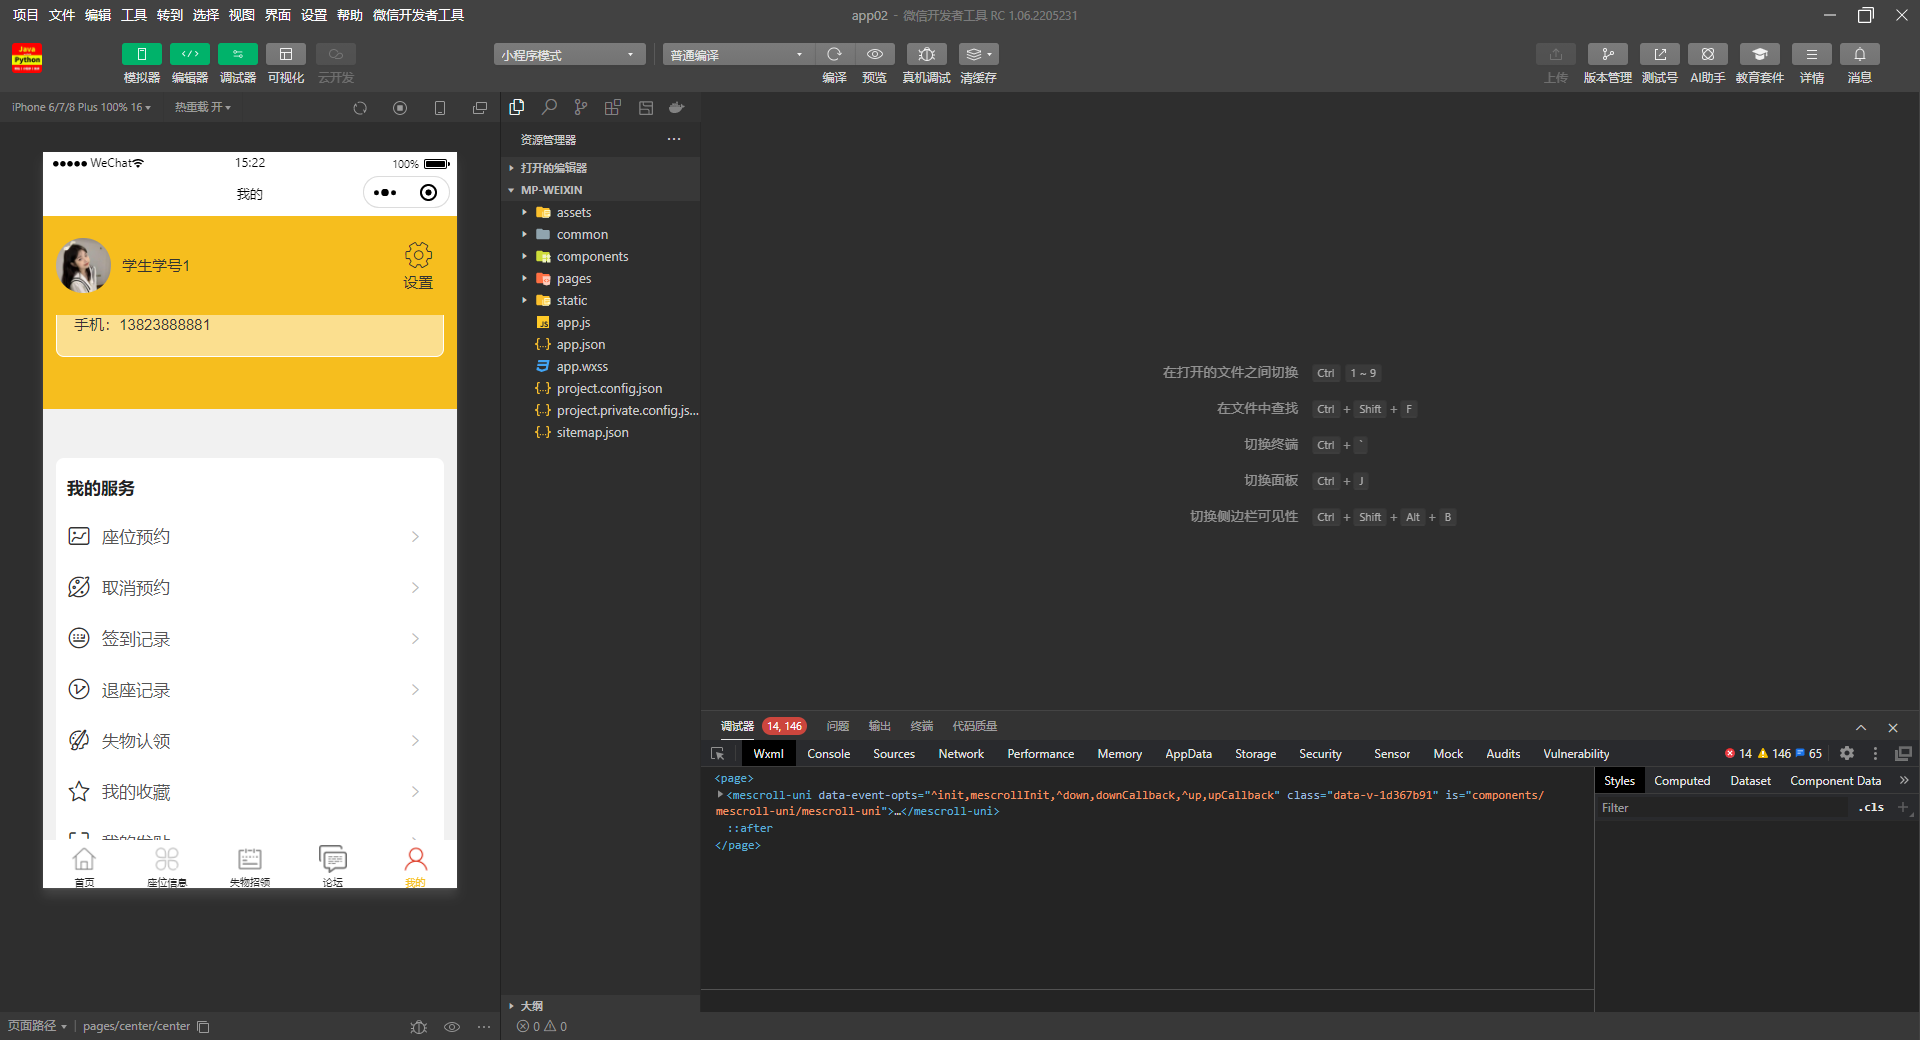Expand the mescroll-uni node in Wxml

720,795
